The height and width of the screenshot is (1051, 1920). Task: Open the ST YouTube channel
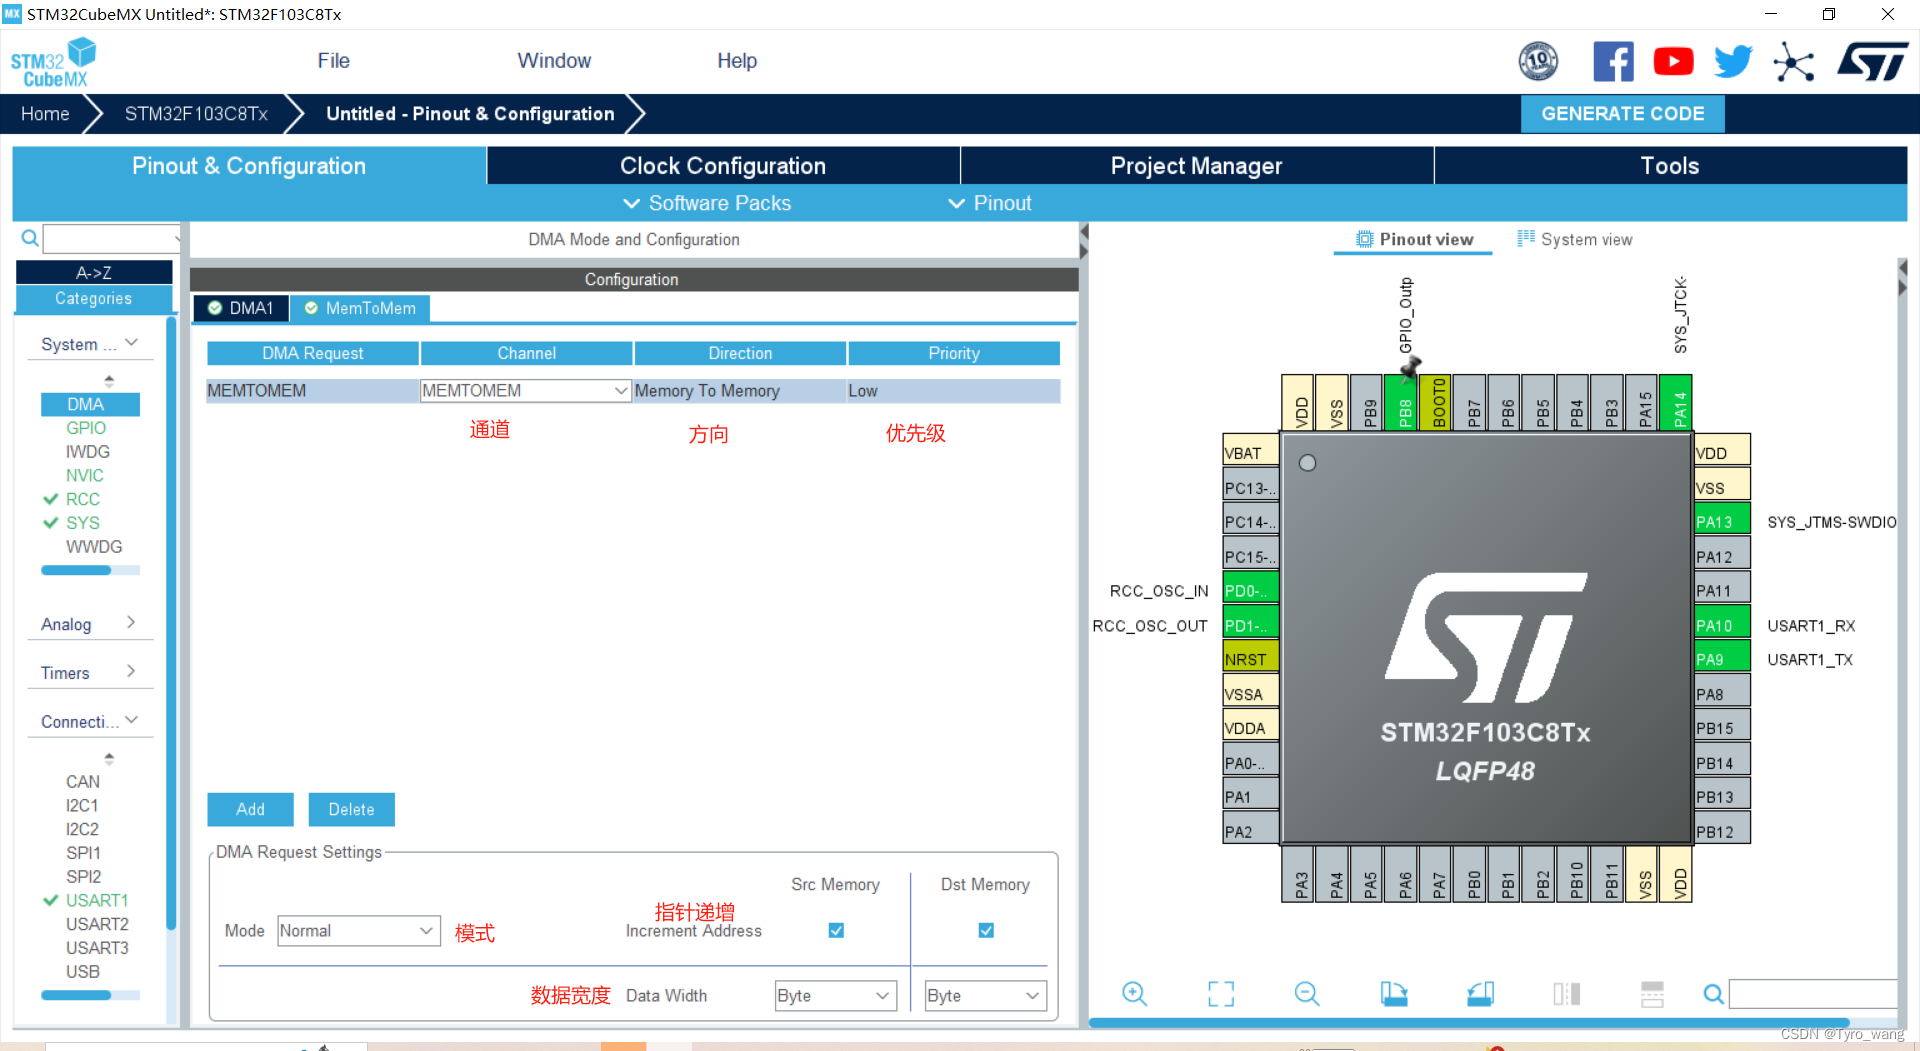click(1673, 61)
